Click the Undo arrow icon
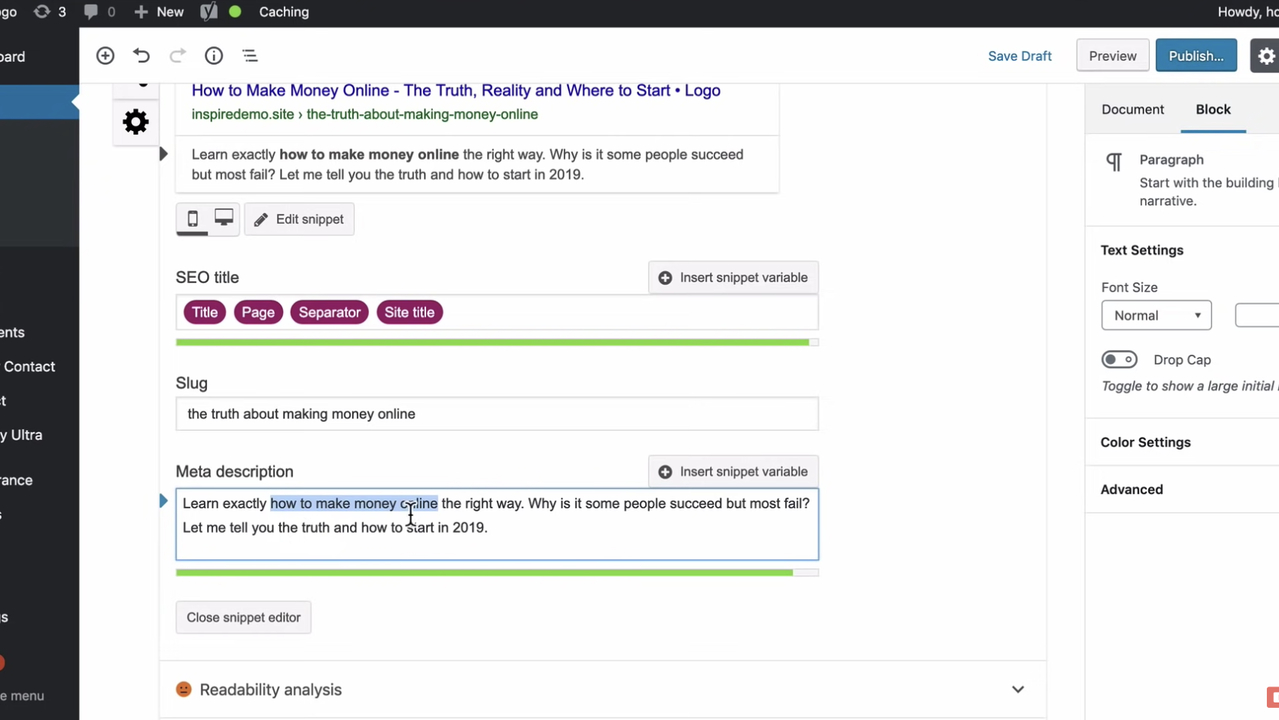This screenshot has height=720, width=1279. tap(141, 56)
